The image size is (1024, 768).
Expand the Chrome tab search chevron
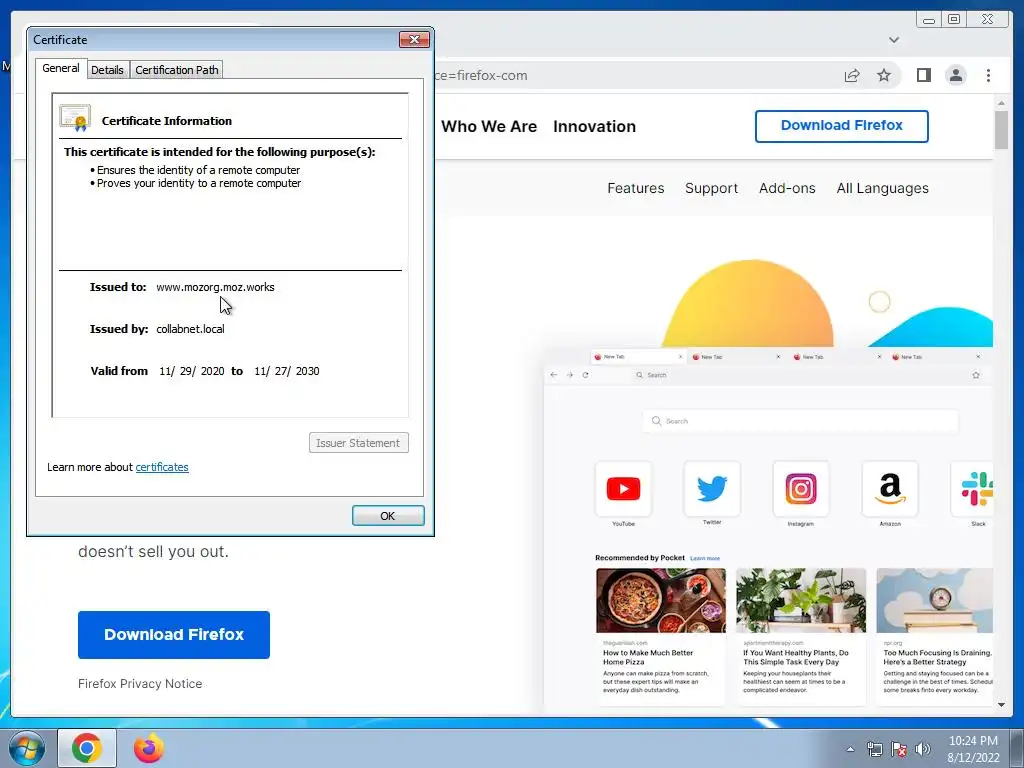(x=894, y=40)
